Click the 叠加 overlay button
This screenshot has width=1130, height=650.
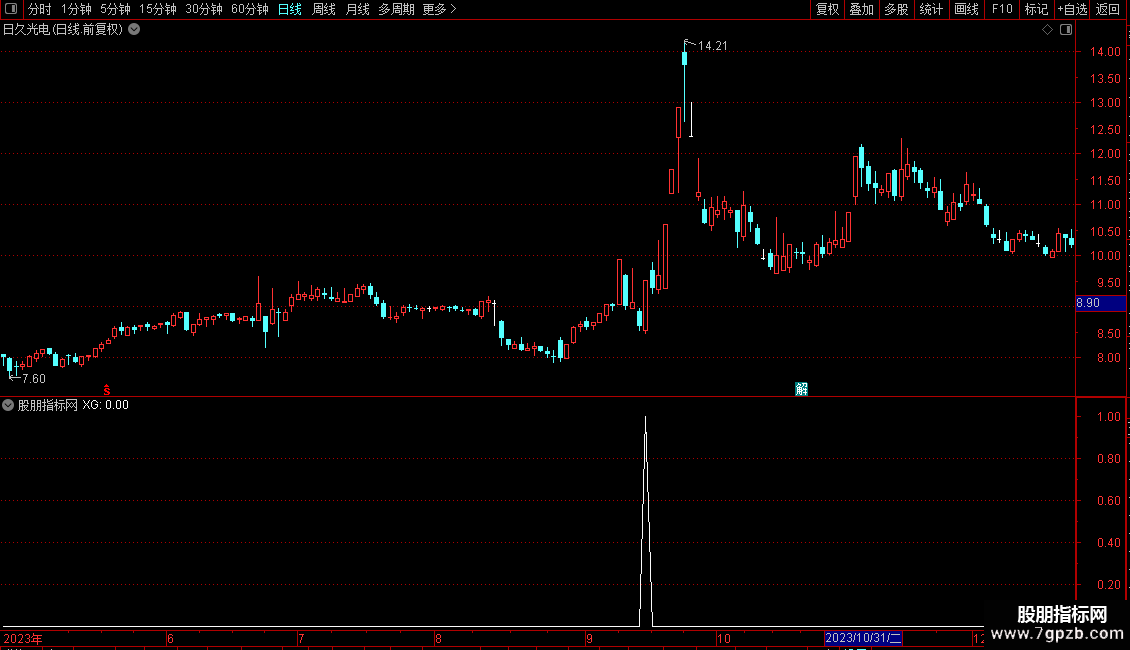[862, 9]
